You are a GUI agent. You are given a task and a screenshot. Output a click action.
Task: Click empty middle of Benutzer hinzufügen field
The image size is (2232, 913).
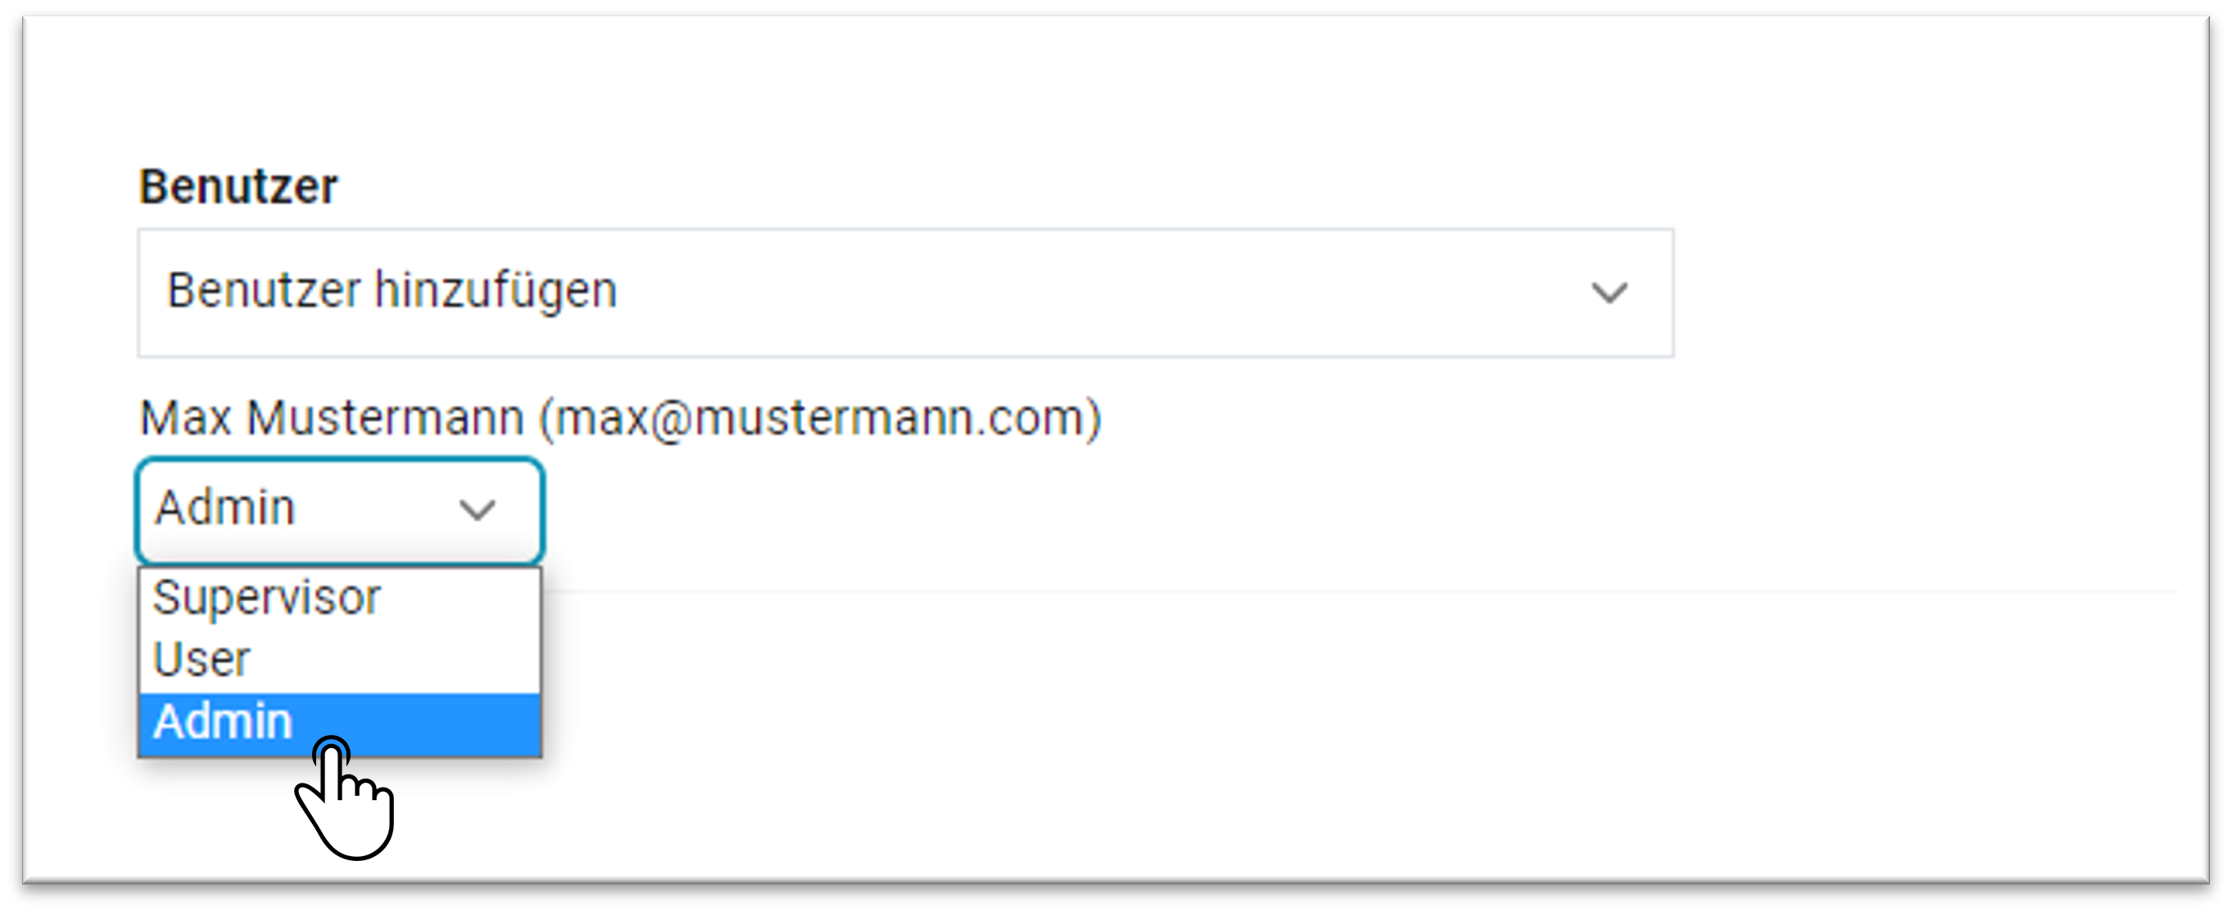(x=1100, y=293)
